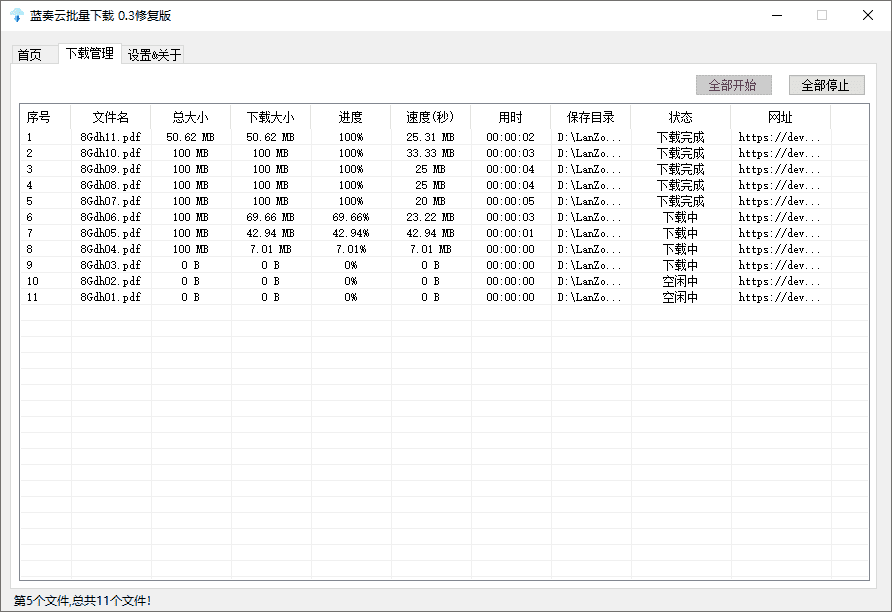Click the save path cell for 8Gdh04.pdf

coord(590,249)
